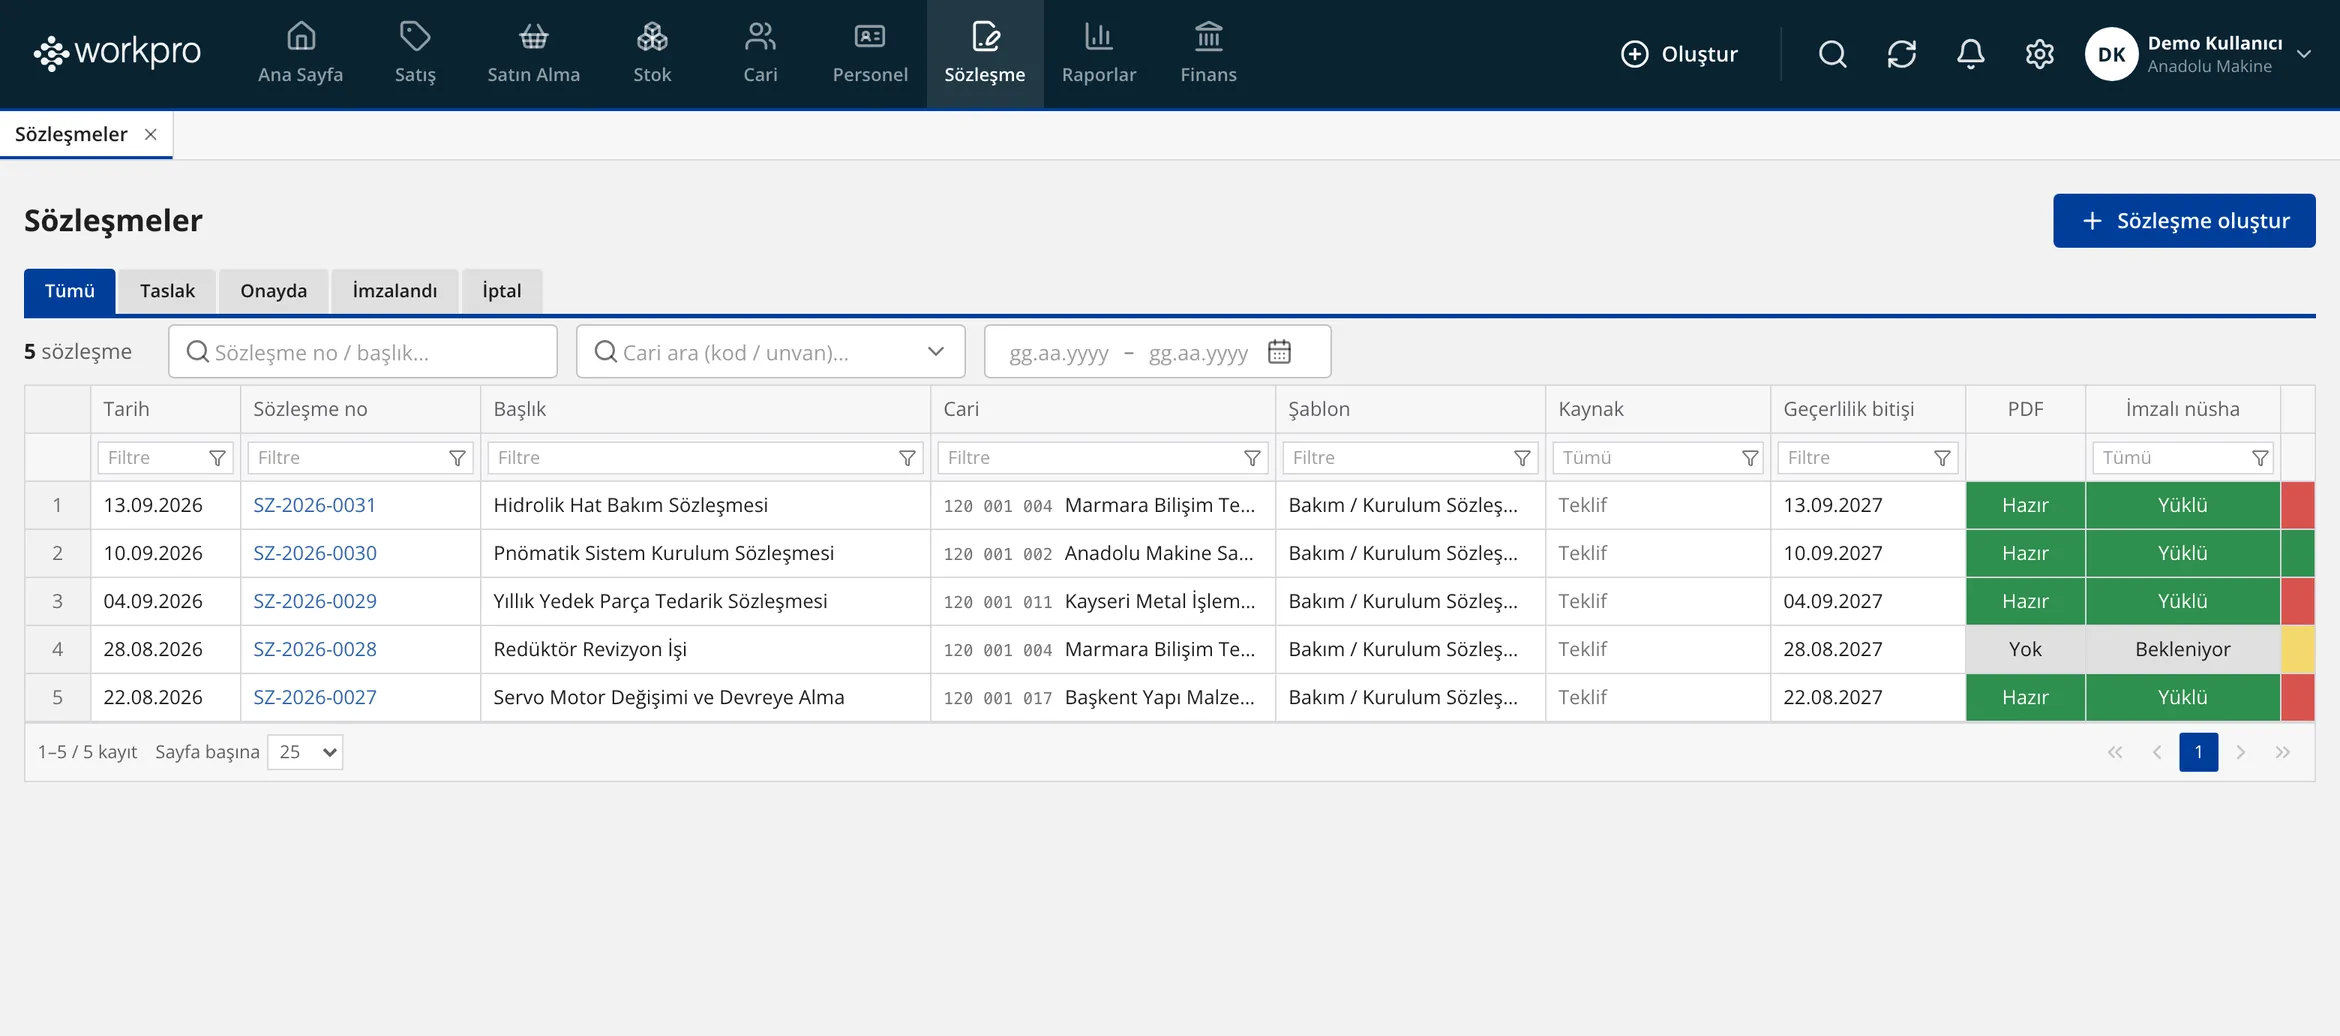Click the calendar icon in date range

click(x=1279, y=352)
